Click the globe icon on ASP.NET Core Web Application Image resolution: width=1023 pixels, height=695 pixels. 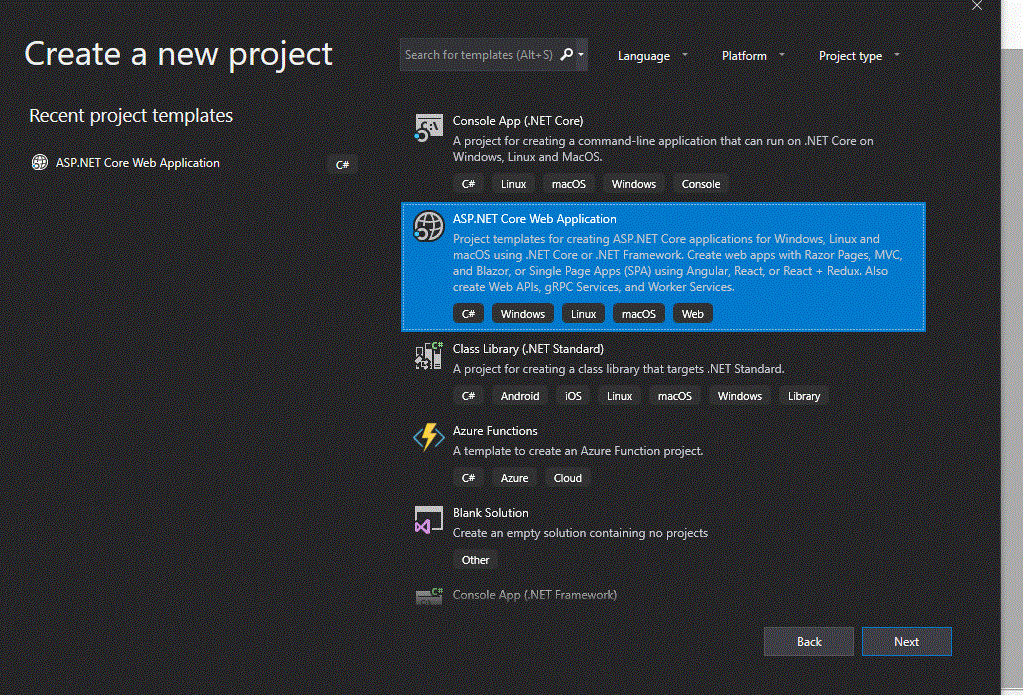[428, 226]
